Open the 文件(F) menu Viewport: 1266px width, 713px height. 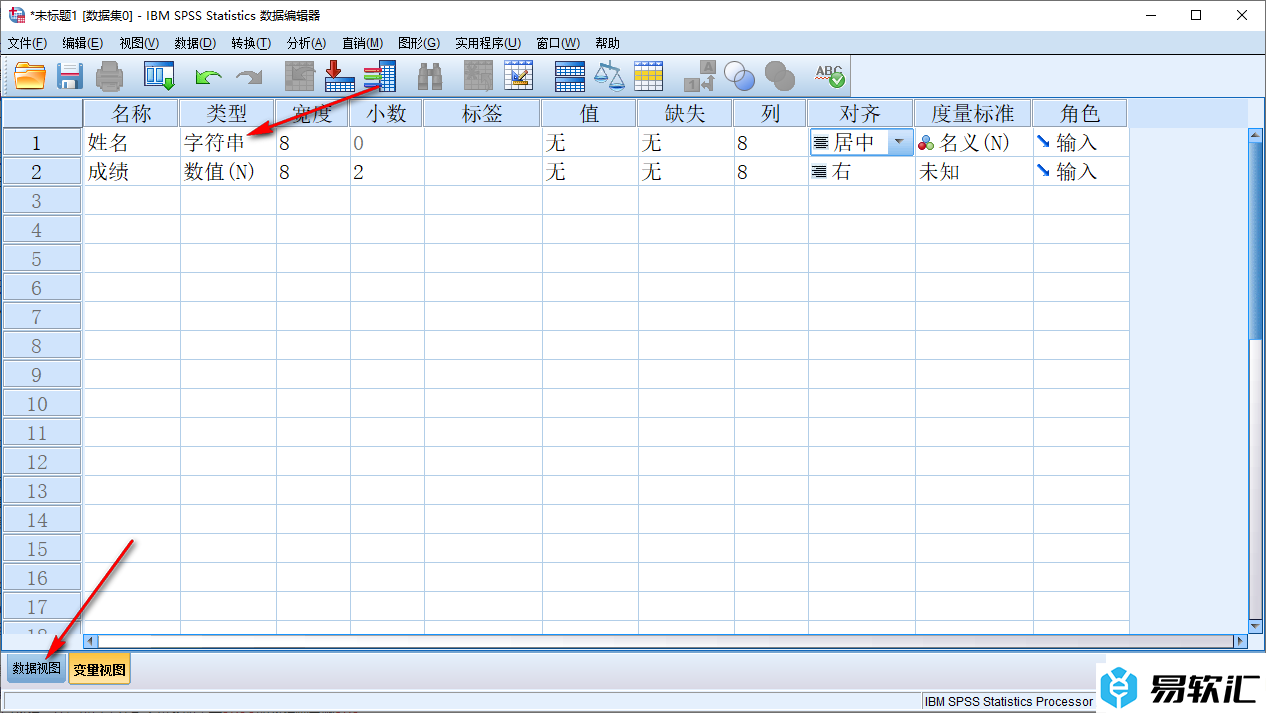(x=27, y=43)
